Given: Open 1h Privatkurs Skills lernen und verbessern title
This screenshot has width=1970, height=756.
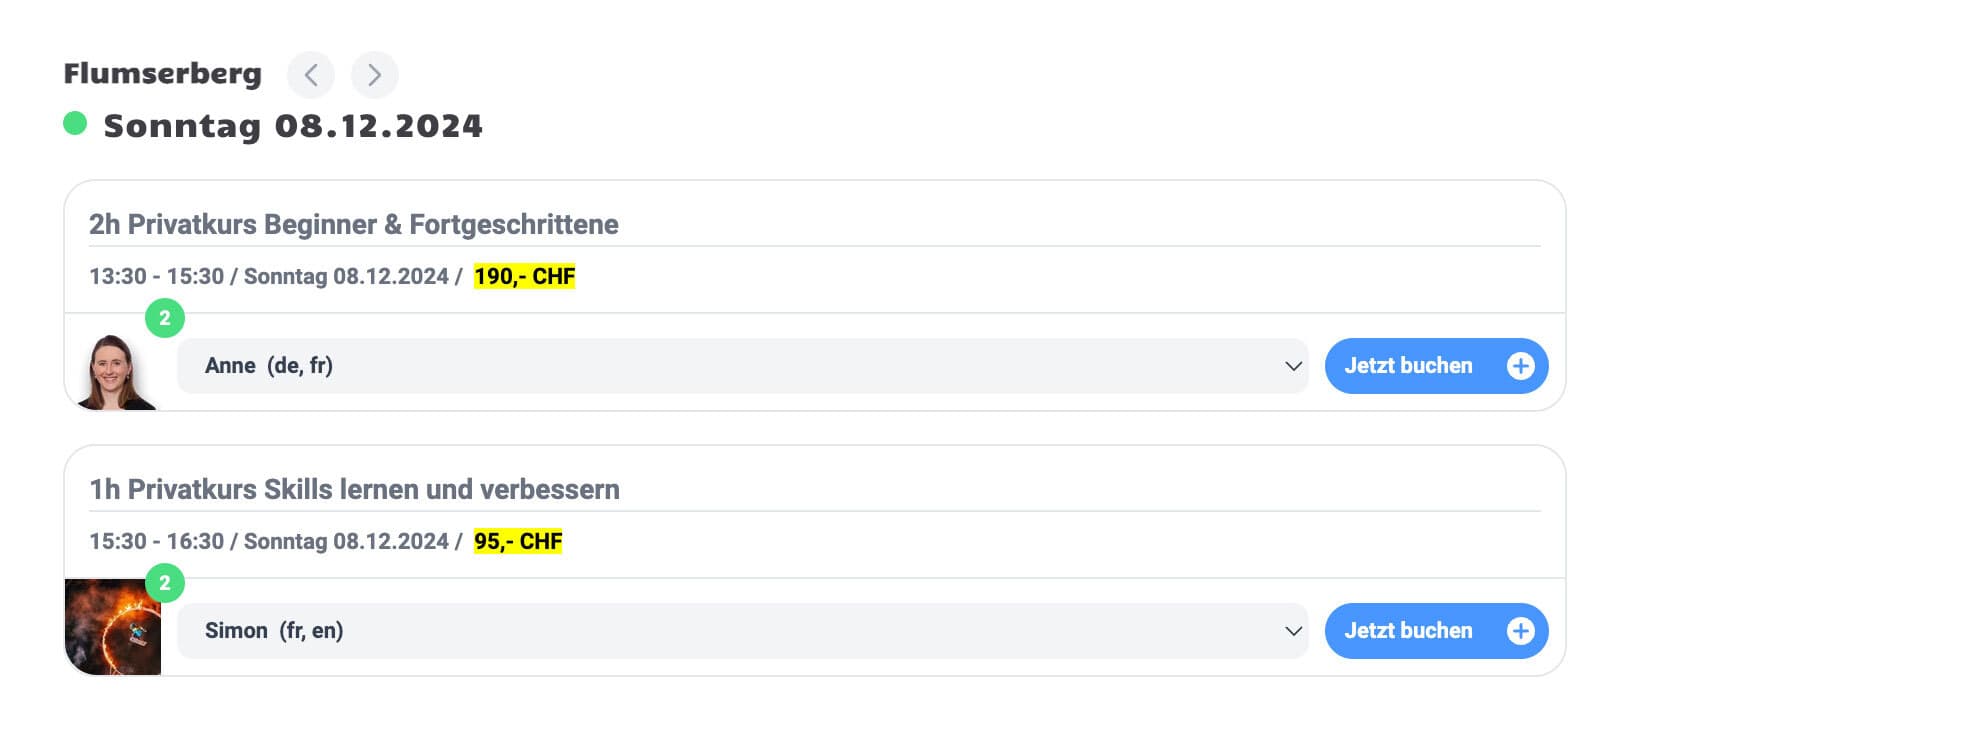Looking at the screenshot, I should pyautogui.click(x=354, y=489).
